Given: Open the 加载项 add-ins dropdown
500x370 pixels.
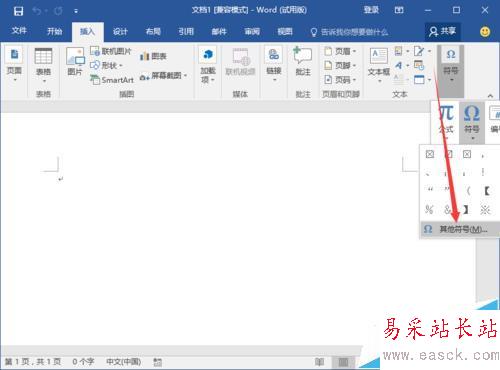Looking at the screenshot, I should [208, 65].
